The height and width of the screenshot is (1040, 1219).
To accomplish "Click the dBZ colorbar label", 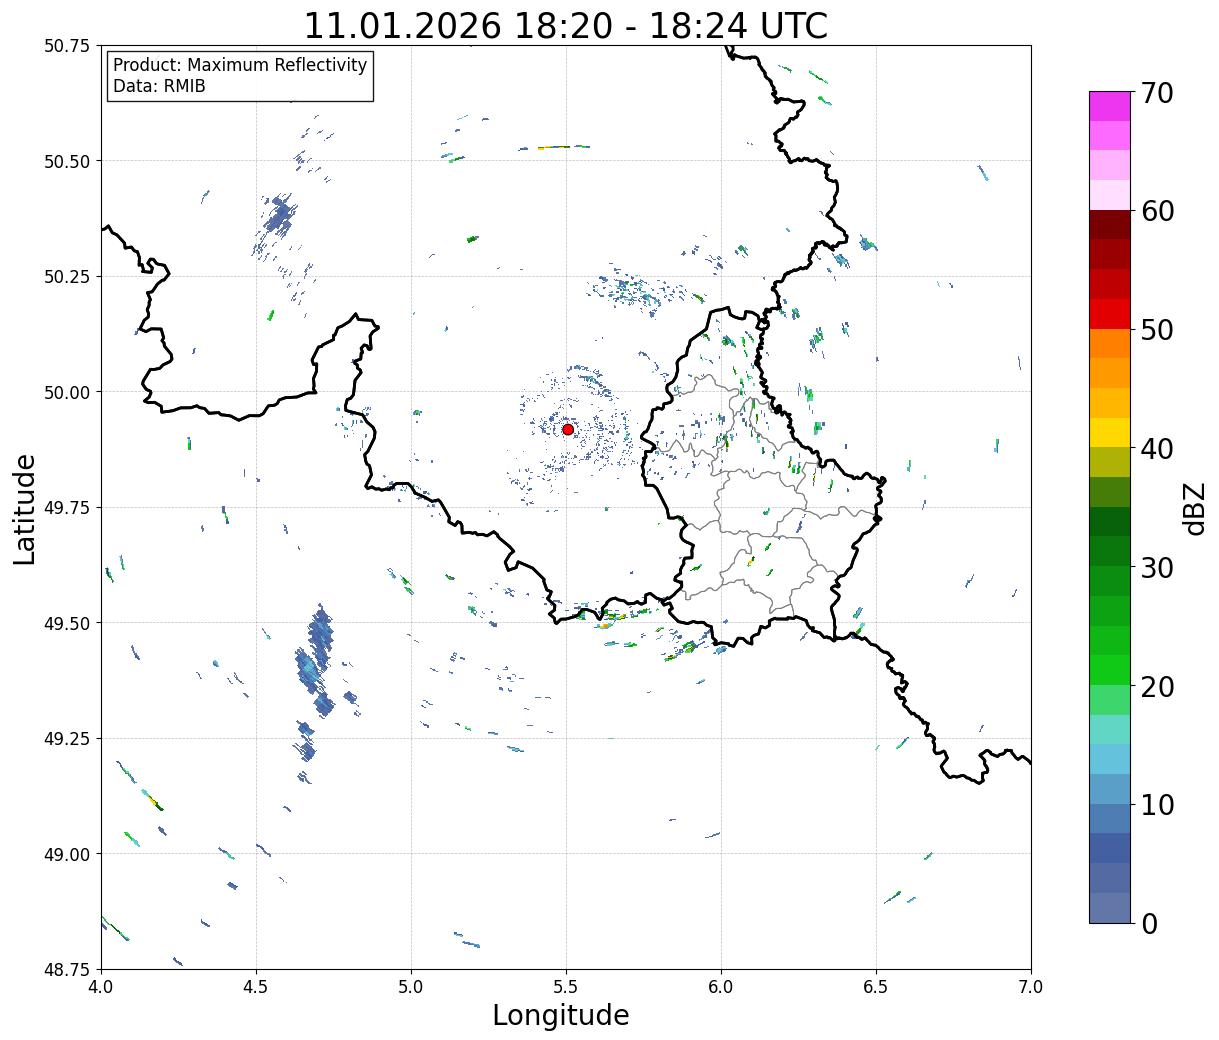I will click(x=1194, y=507).
